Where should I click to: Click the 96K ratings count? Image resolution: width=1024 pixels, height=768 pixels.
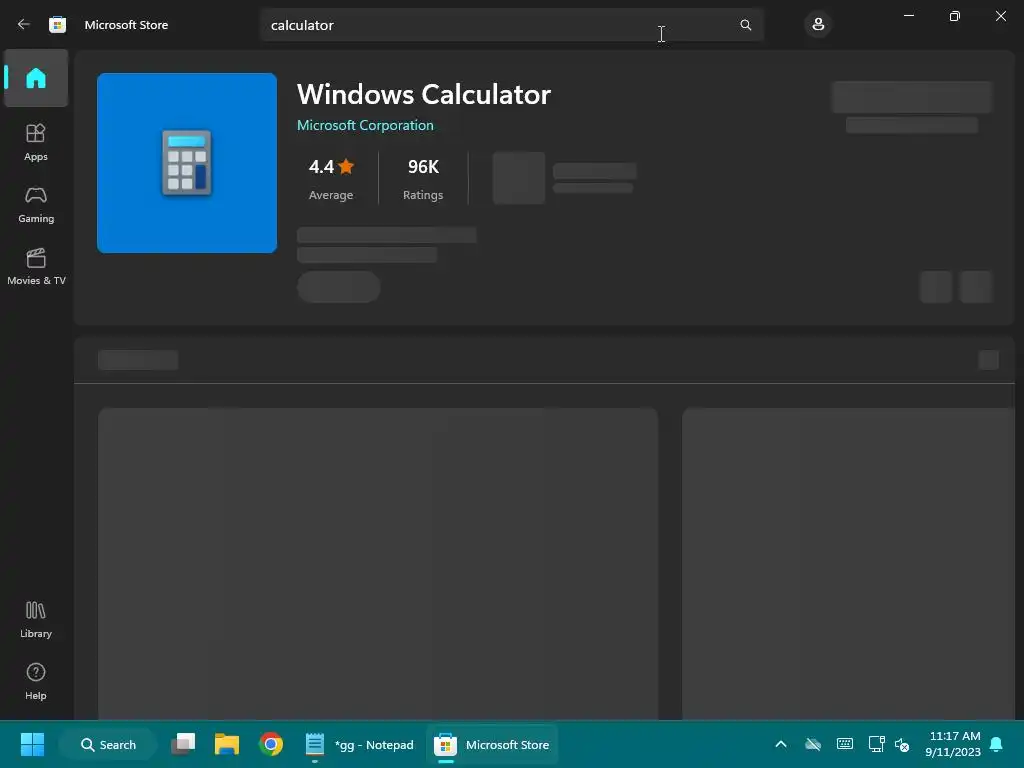pyautogui.click(x=423, y=178)
